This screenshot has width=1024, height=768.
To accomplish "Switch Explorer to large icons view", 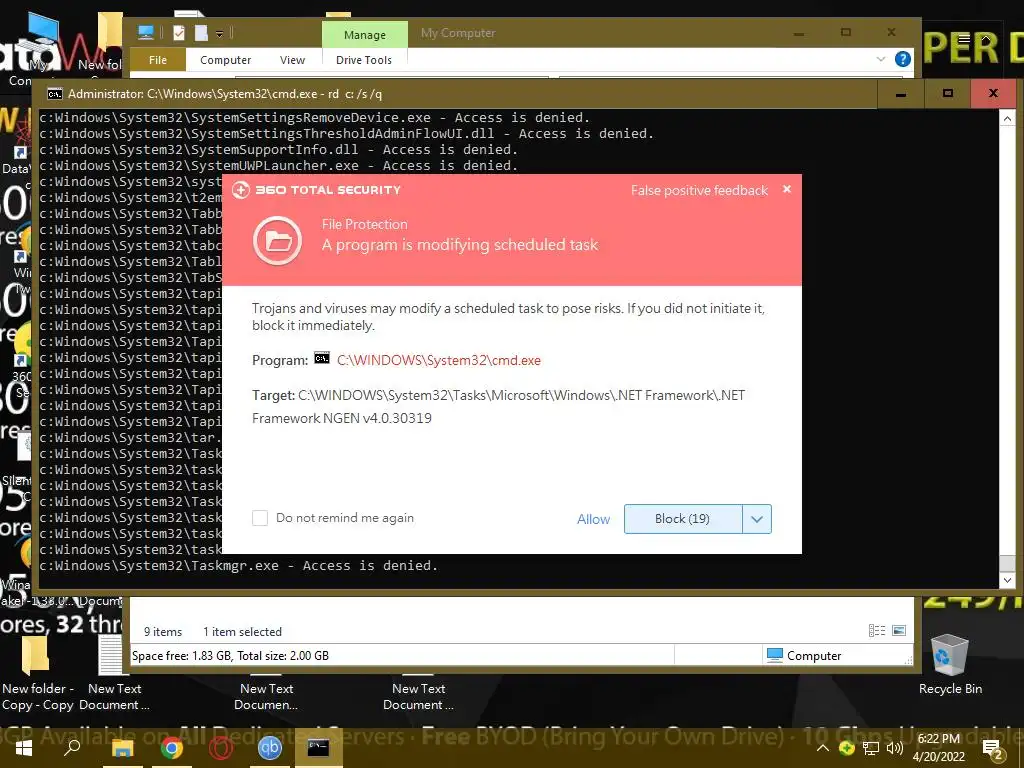I will pyautogui.click(x=899, y=630).
